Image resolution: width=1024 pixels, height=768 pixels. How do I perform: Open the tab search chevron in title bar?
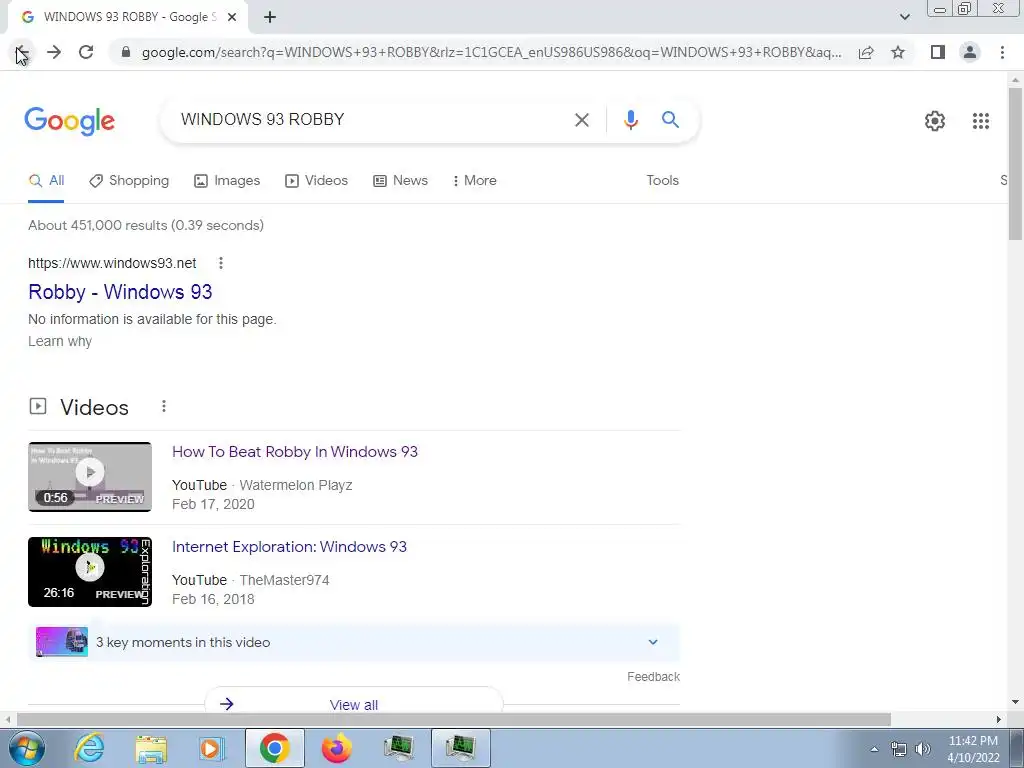(x=904, y=17)
